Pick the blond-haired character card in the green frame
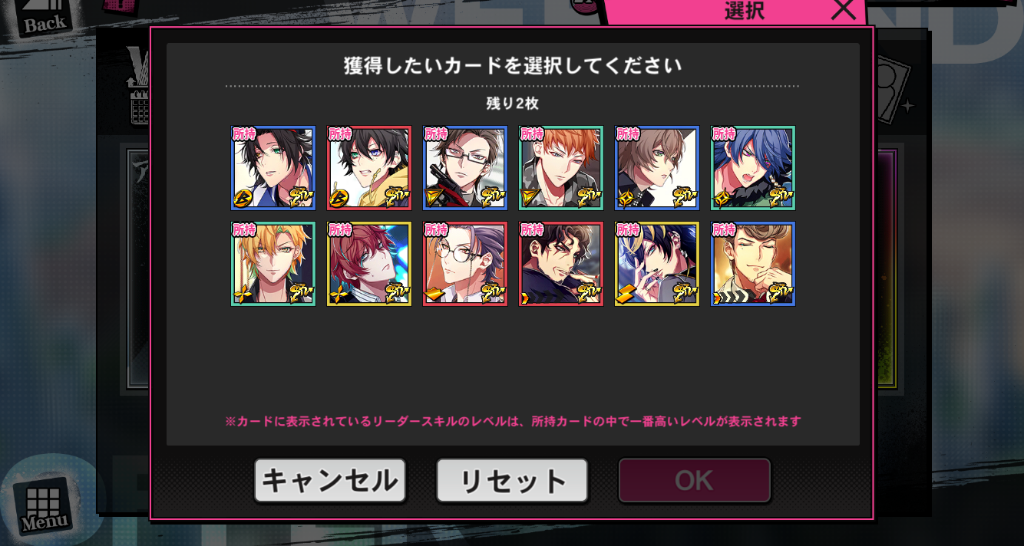The width and height of the screenshot is (1024, 546). tap(273, 264)
